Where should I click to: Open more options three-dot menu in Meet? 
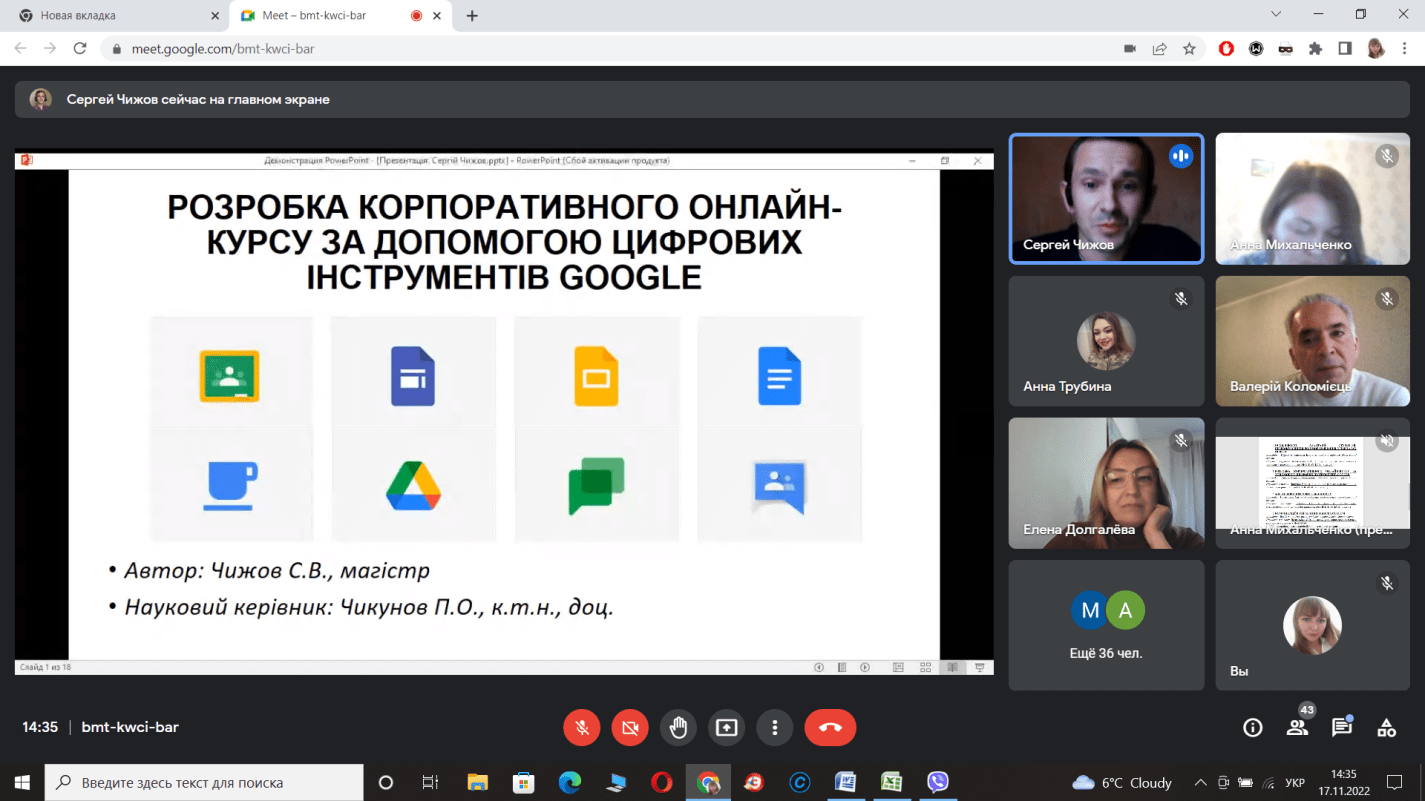774,728
